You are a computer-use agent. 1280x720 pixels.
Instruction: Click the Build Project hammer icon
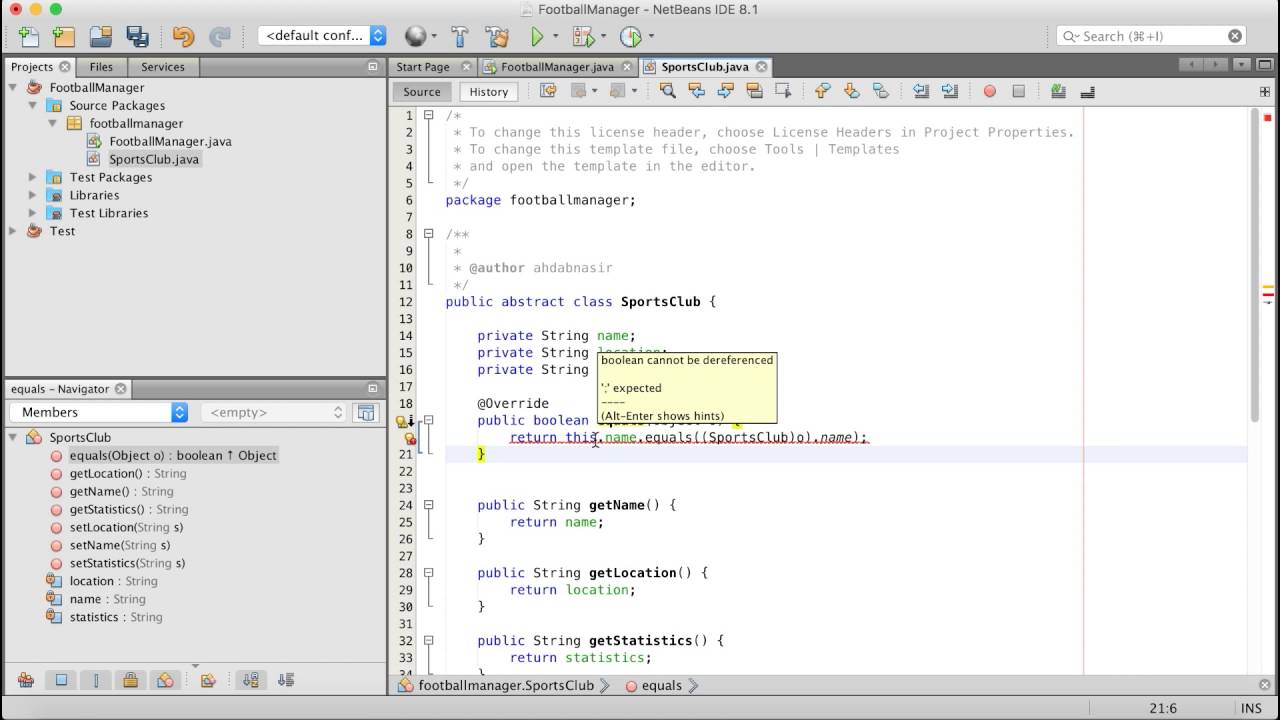point(460,37)
